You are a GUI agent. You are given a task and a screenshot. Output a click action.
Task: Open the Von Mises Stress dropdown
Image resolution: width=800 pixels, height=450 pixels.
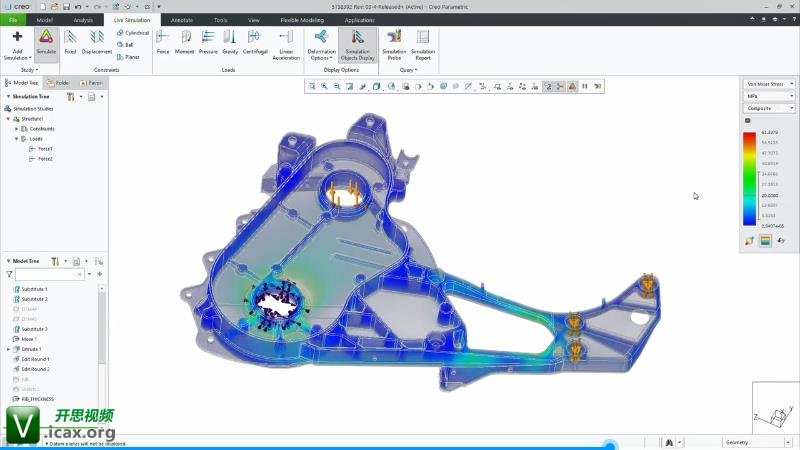point(769,84)
